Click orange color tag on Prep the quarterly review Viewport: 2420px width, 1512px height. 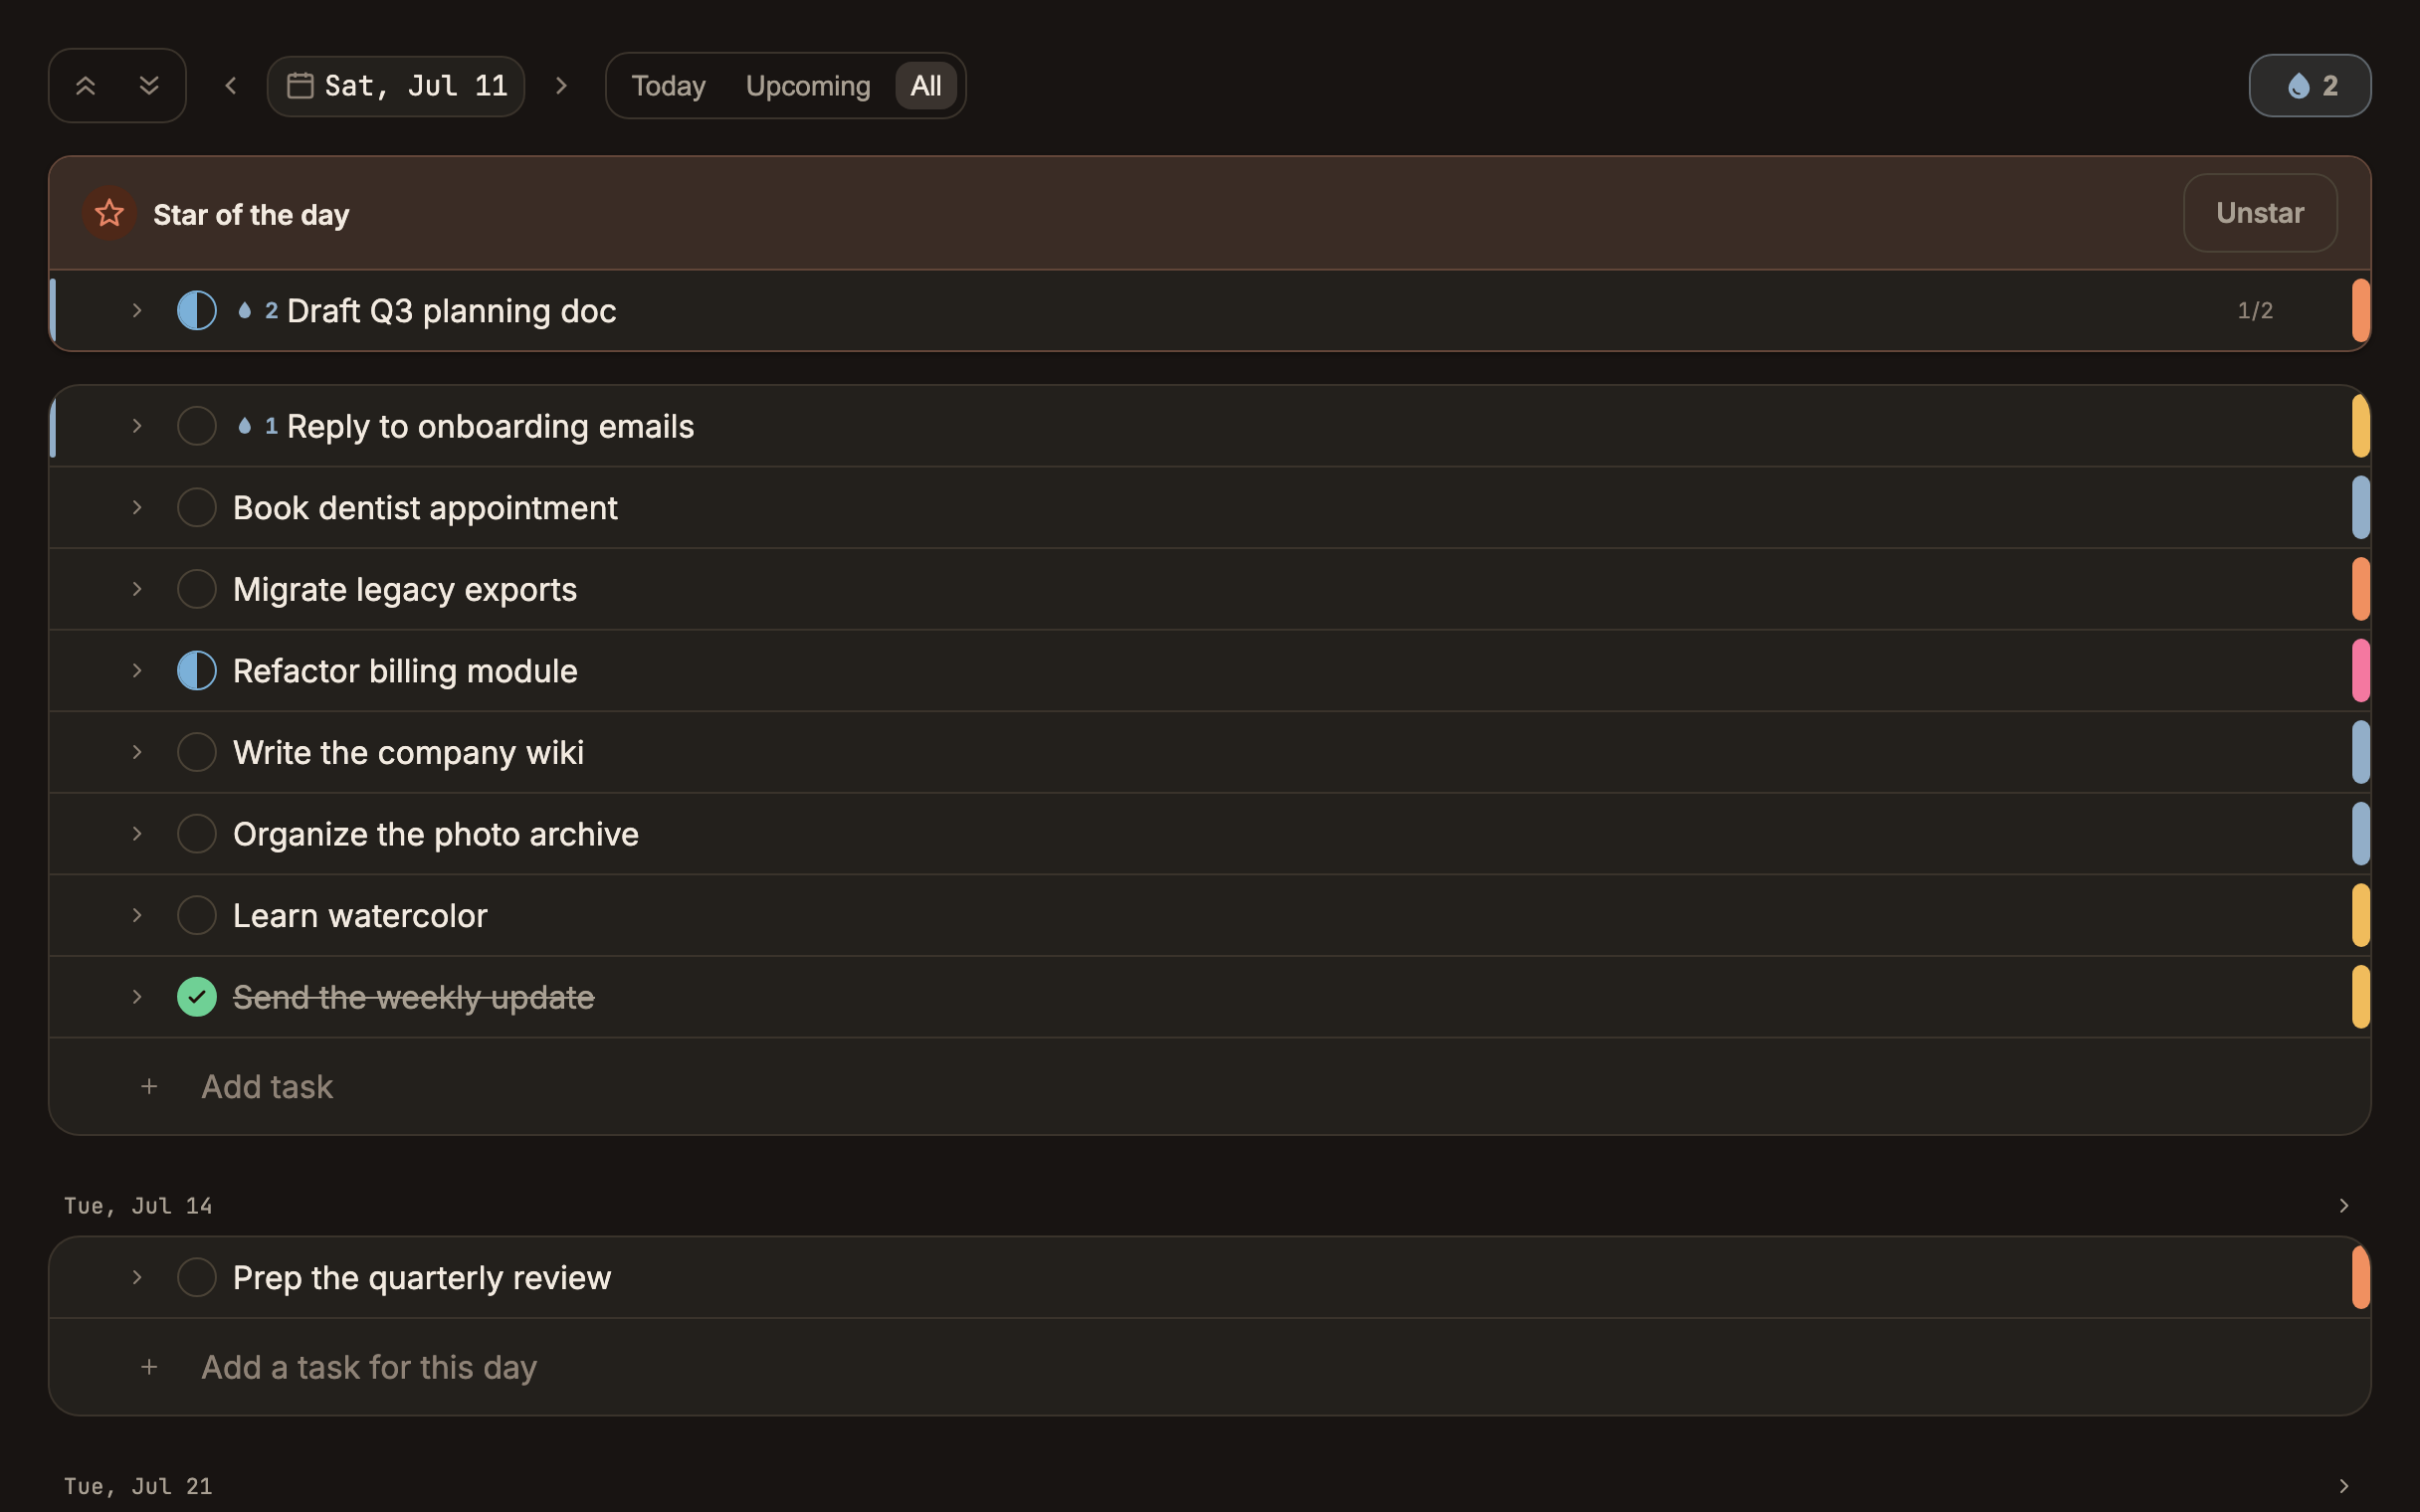(x=2360, y=1277)
